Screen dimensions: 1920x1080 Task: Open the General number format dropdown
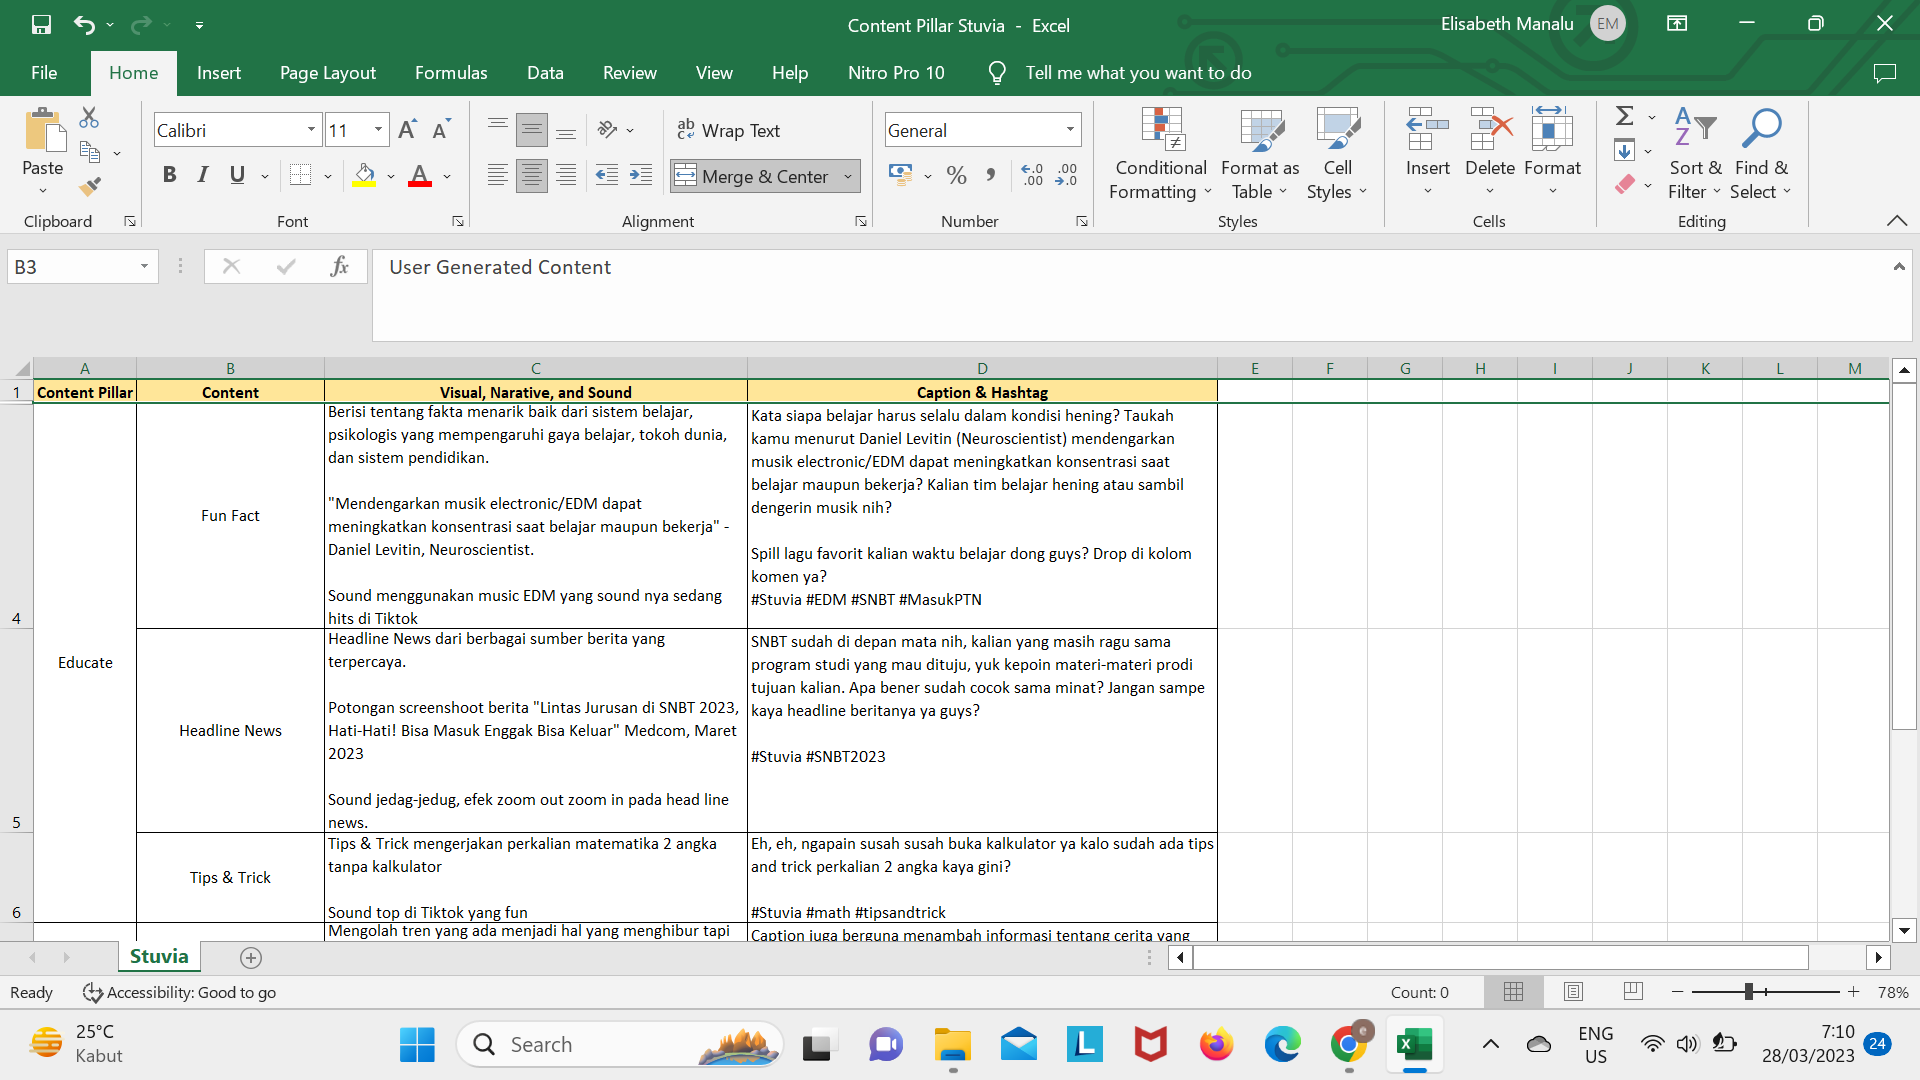coord(1070,130)
